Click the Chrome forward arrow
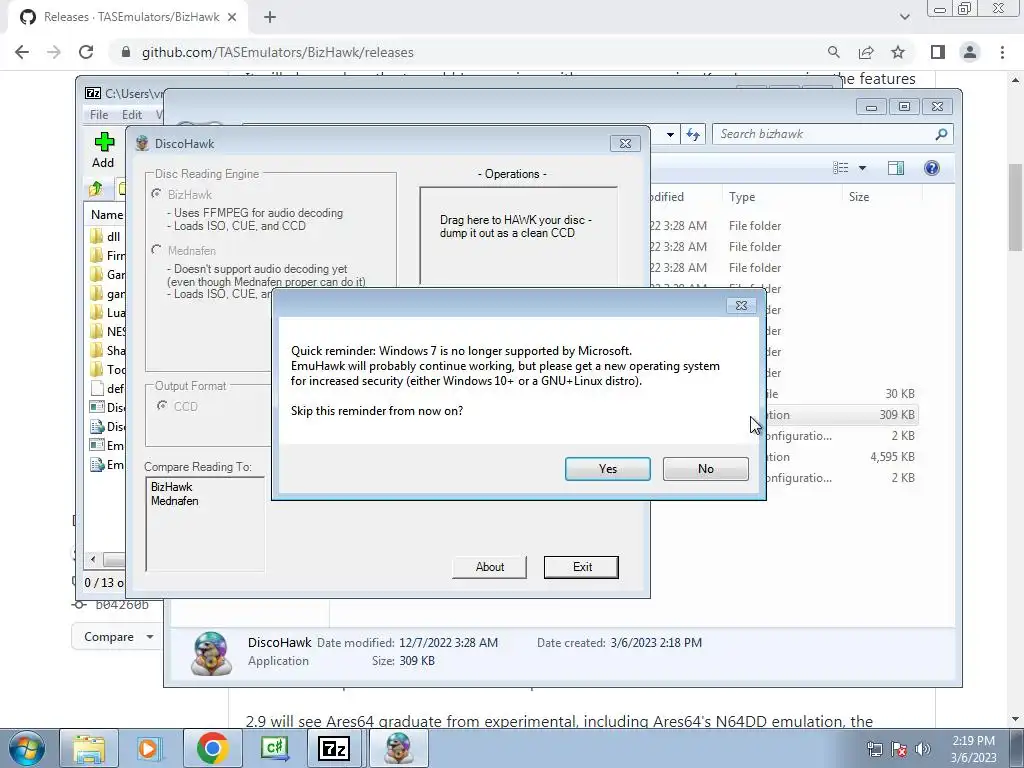1024x768 pixels. 54,52
